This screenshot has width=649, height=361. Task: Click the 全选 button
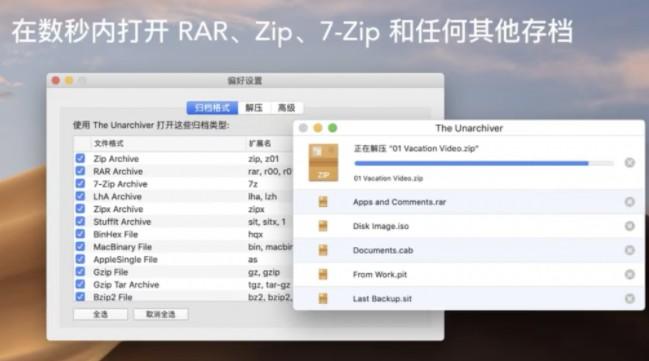pos(101,314)
